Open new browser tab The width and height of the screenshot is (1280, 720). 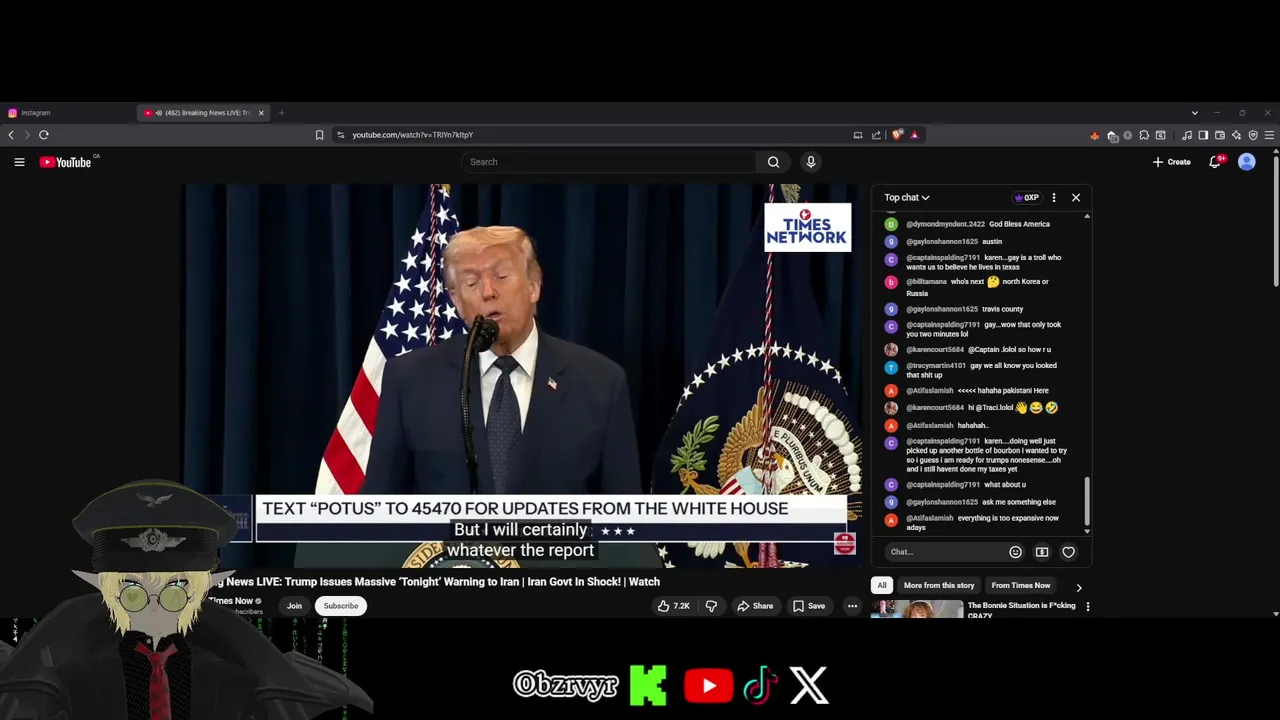coord(281,113)
